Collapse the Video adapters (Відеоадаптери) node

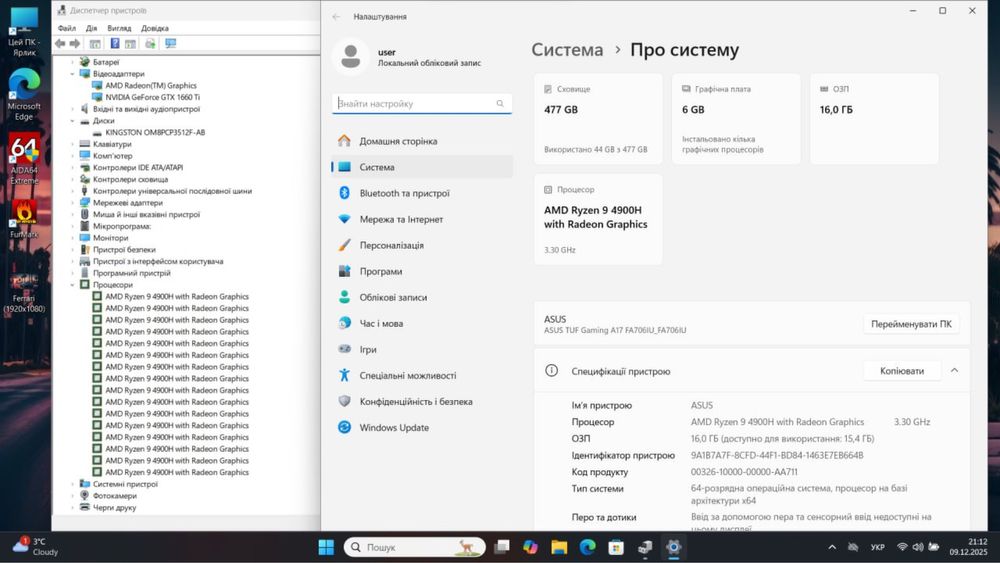(72, 74)
